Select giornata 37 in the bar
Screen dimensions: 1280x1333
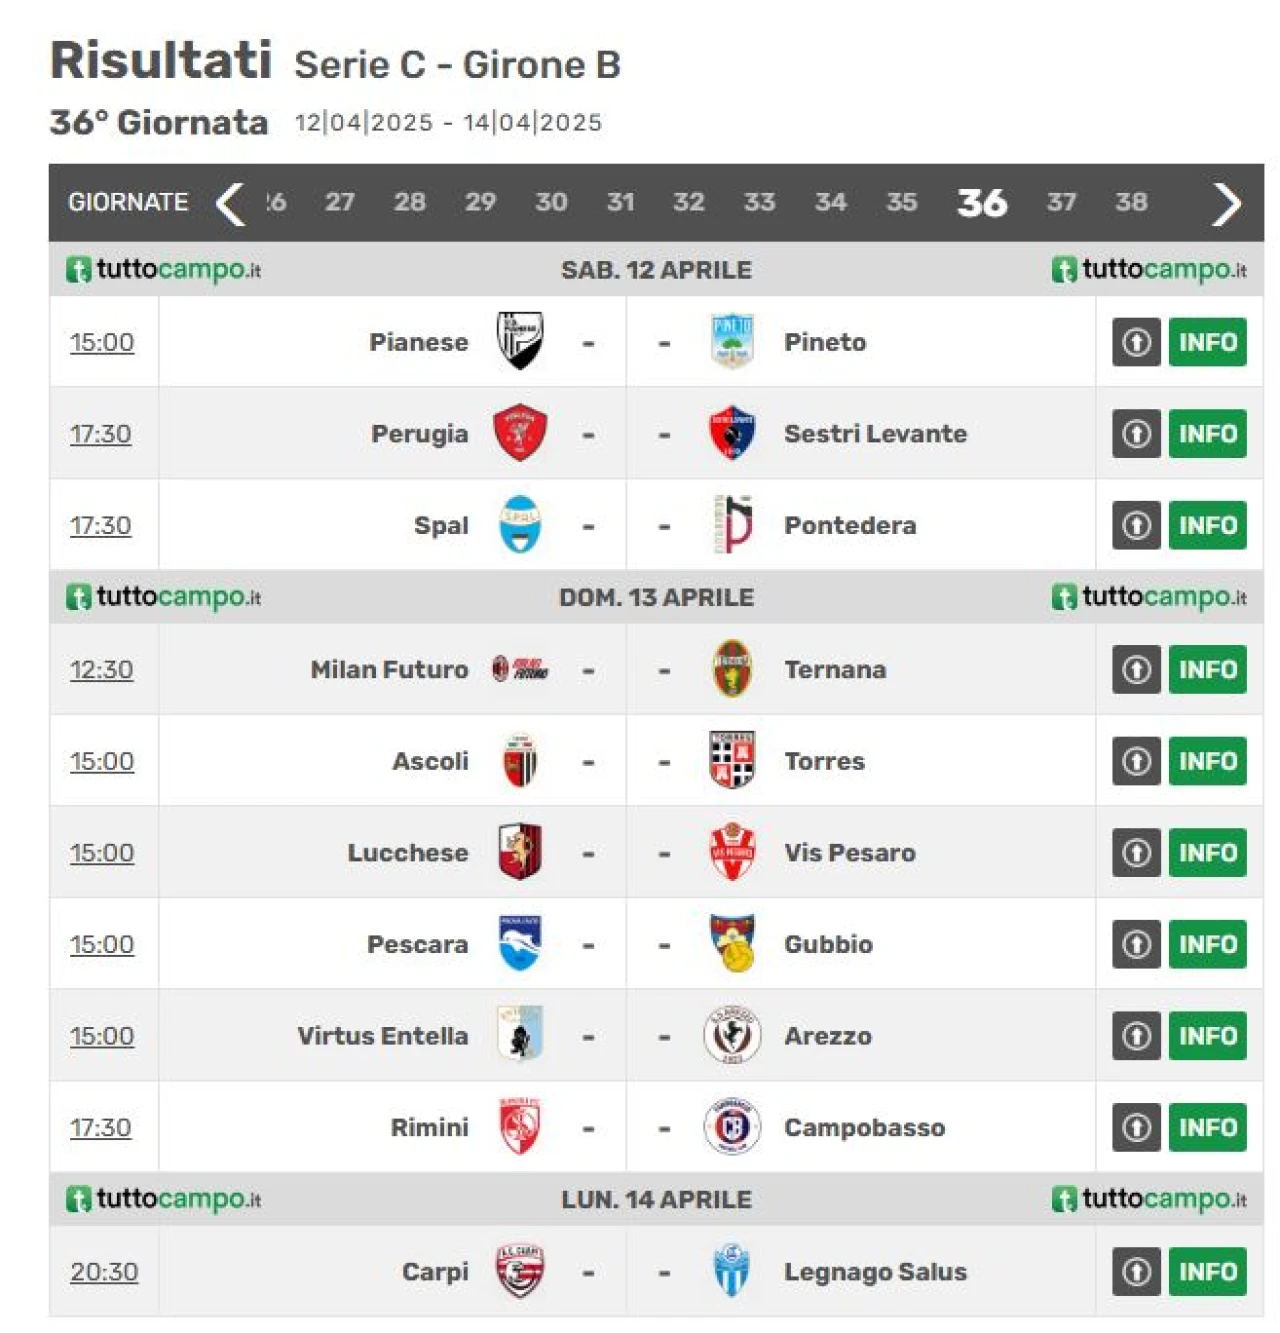tap(1061, 202)
